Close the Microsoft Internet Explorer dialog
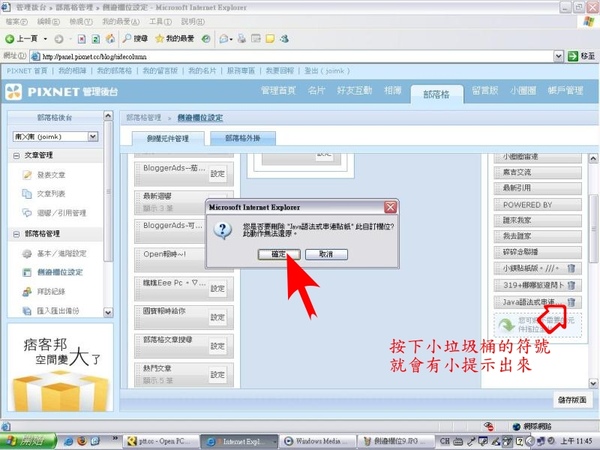The image size is (600, 450). coord(390,207)
